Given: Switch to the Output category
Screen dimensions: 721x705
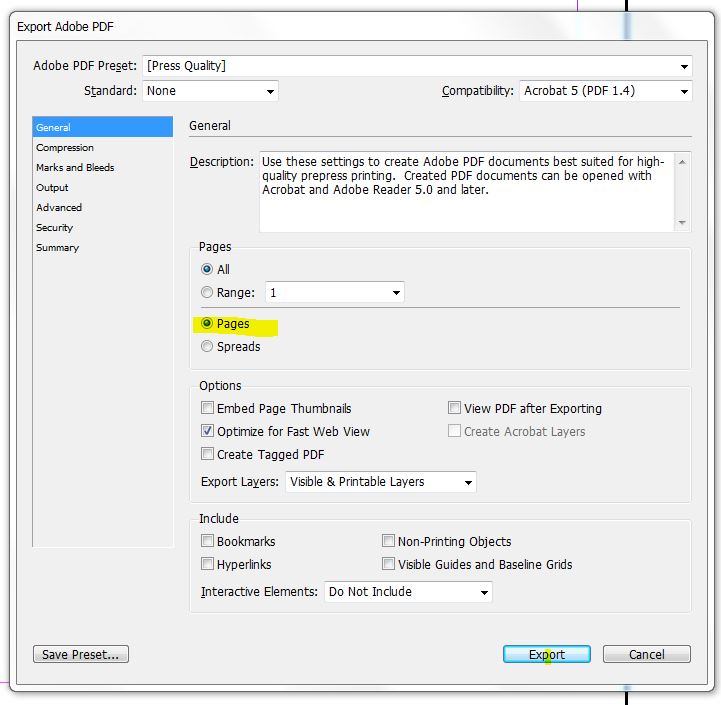Looking at the screenshot, I should (x=103, y=188).
